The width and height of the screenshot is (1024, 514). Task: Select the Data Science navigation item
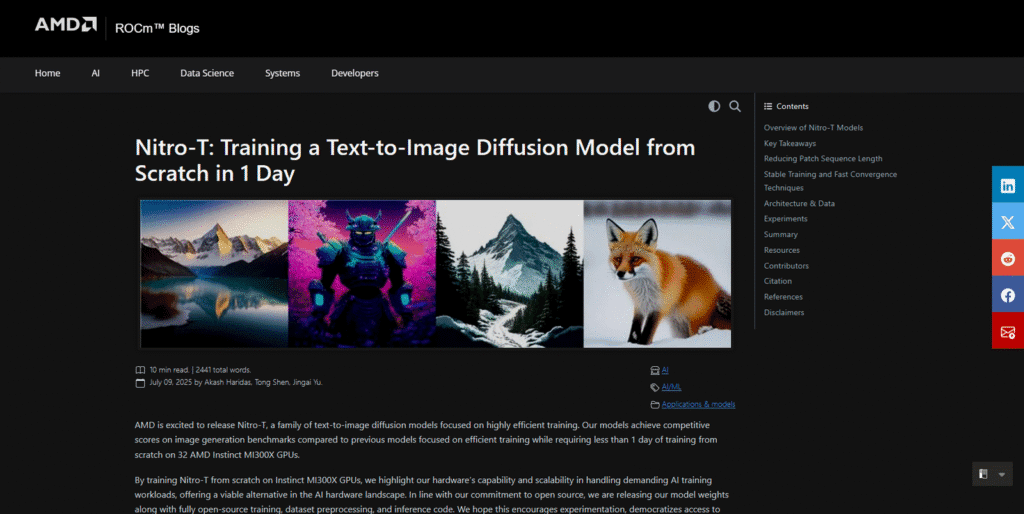click(207, 73)
